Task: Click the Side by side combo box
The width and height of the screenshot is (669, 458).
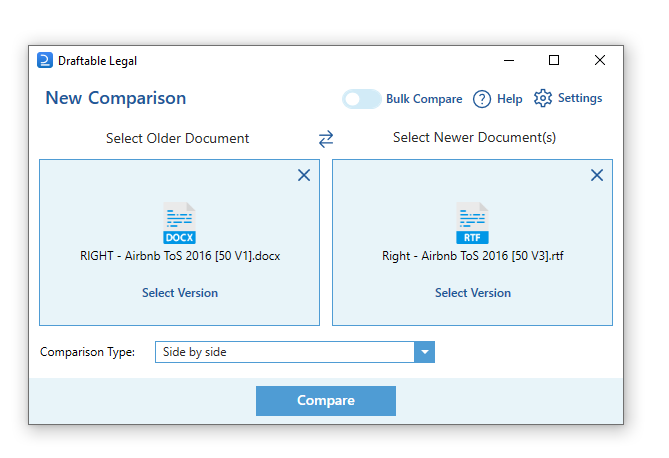Action: point(295,352)
